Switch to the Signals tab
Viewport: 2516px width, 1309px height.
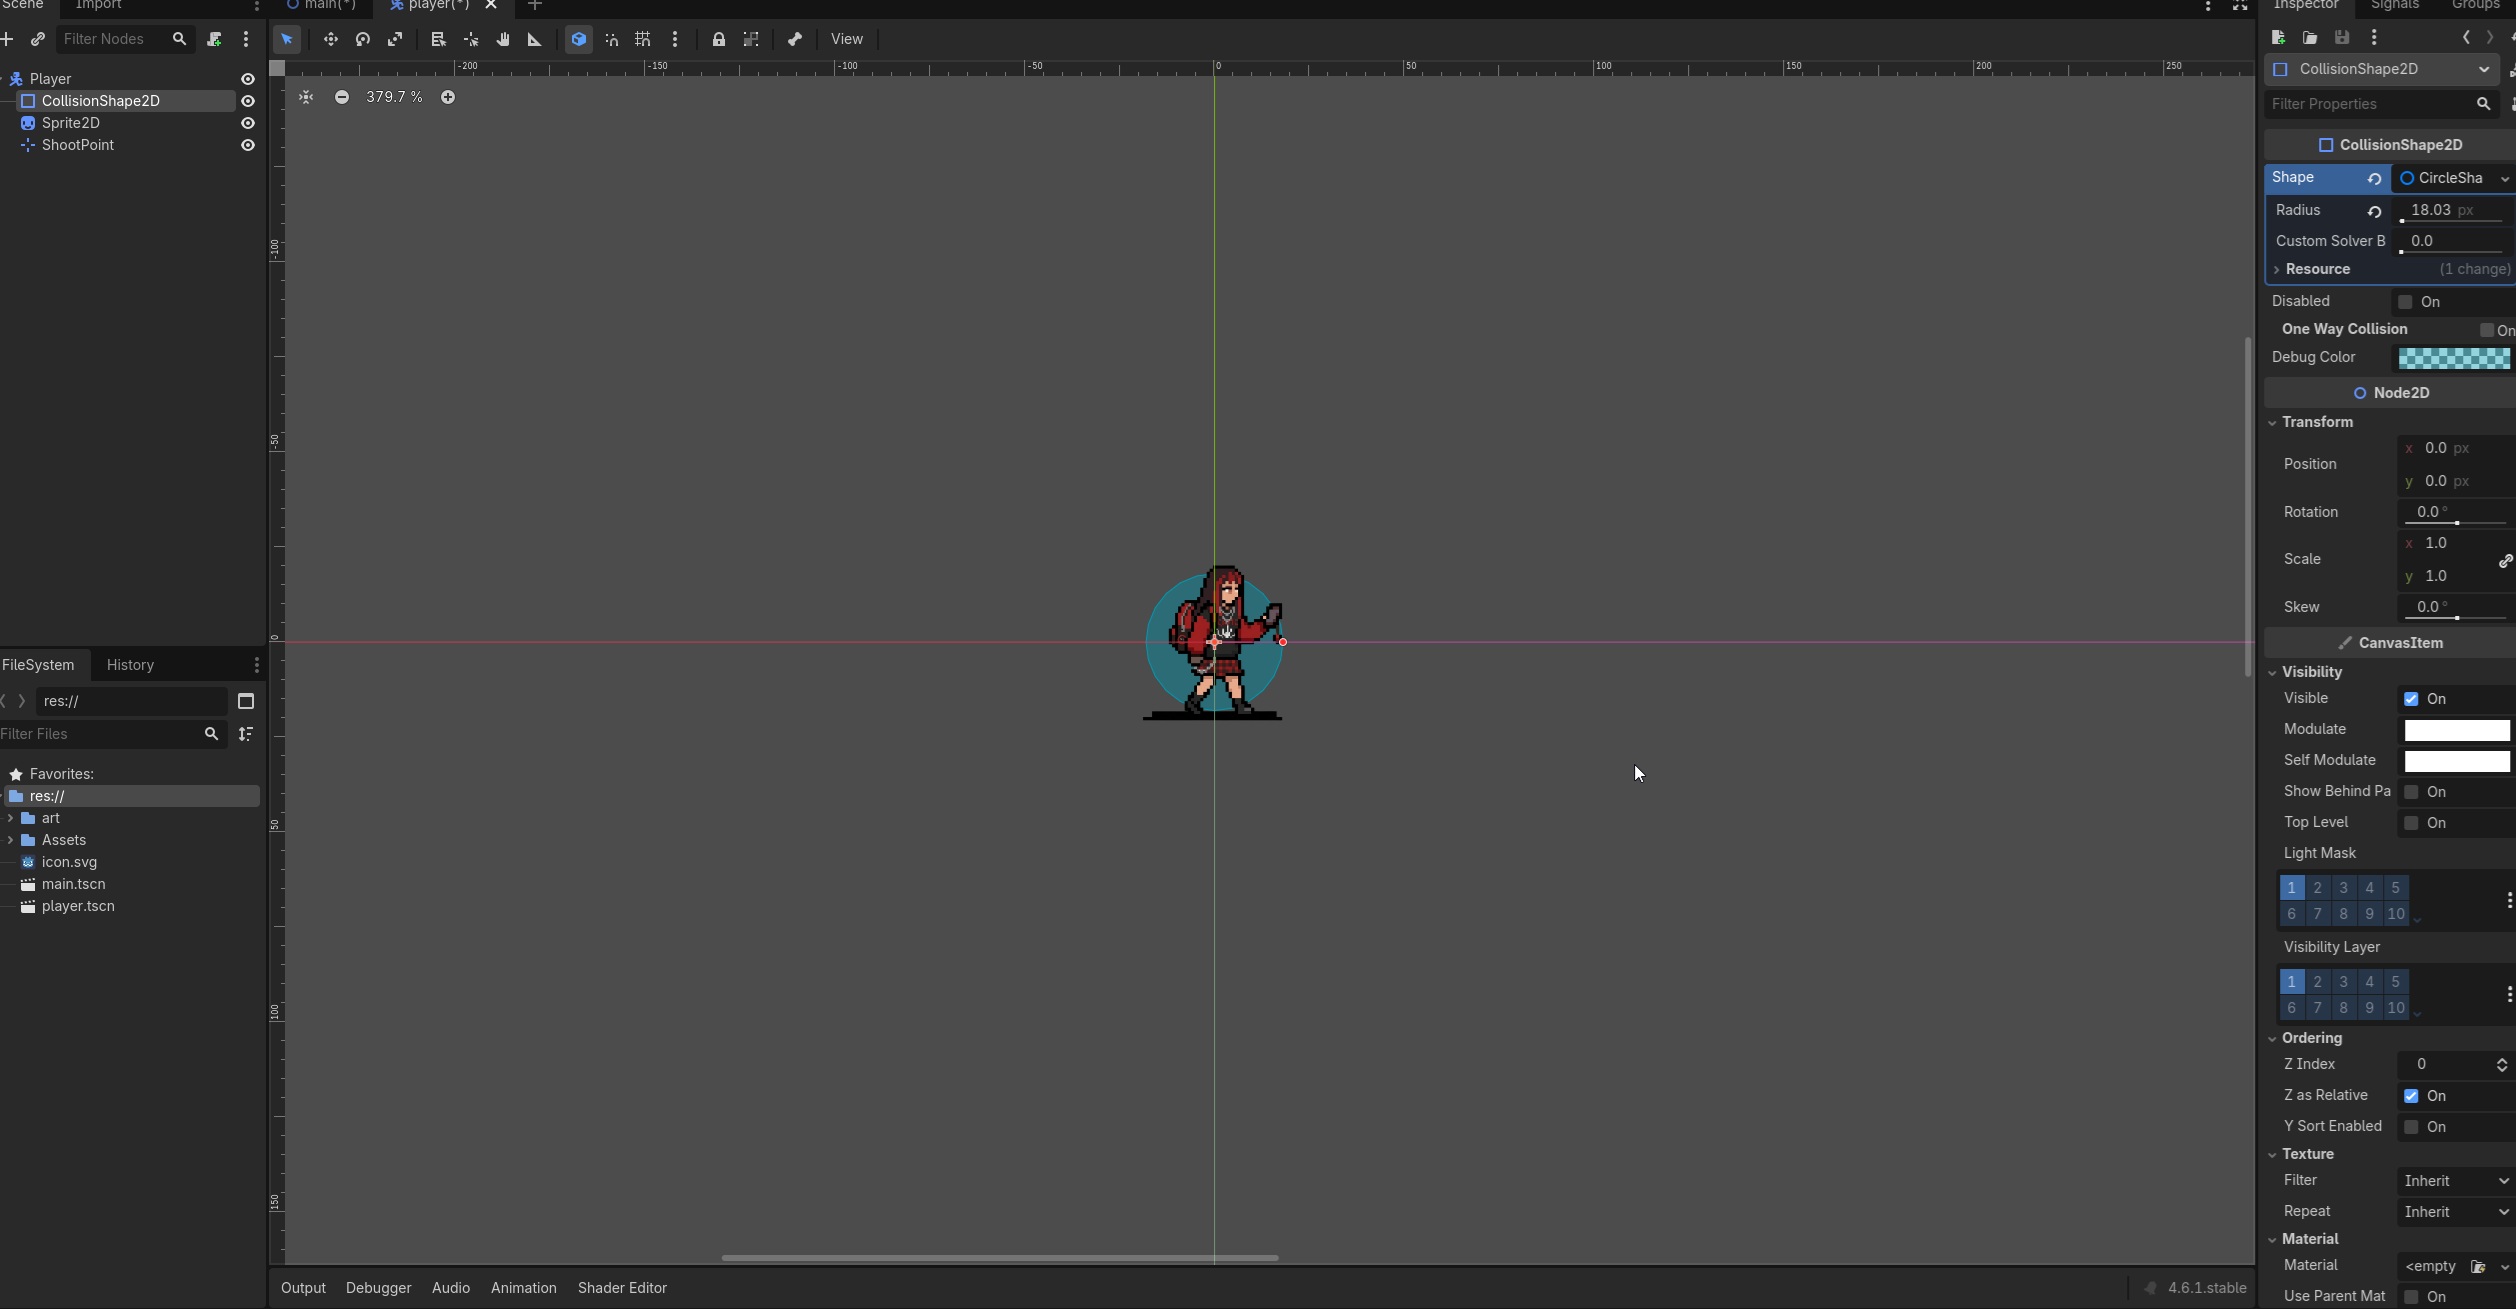(x=2394, y=6)
